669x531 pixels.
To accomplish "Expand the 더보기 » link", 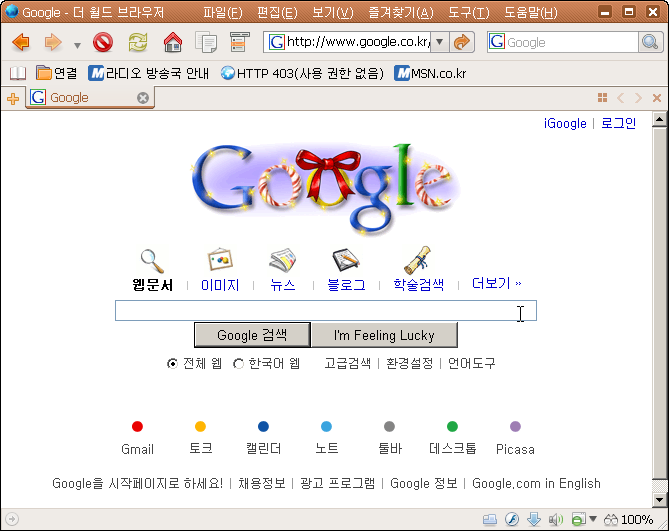I will [496, 283].
